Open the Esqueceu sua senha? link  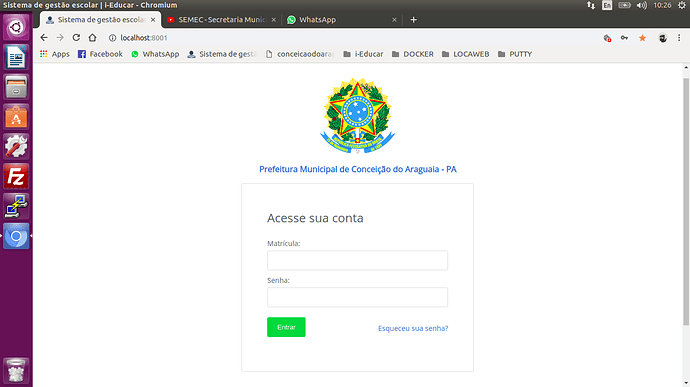[x=413, y=328]
